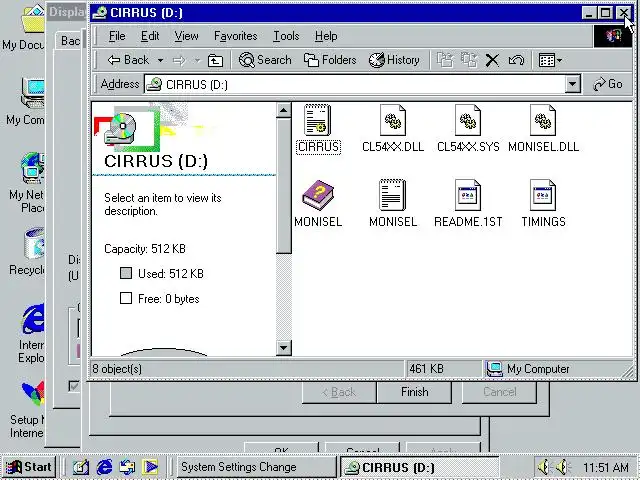Viewport: 640px width, 480px height.
Task: Click the CIRRUS (D:) taskbar button
Action: tap(420, 467)
